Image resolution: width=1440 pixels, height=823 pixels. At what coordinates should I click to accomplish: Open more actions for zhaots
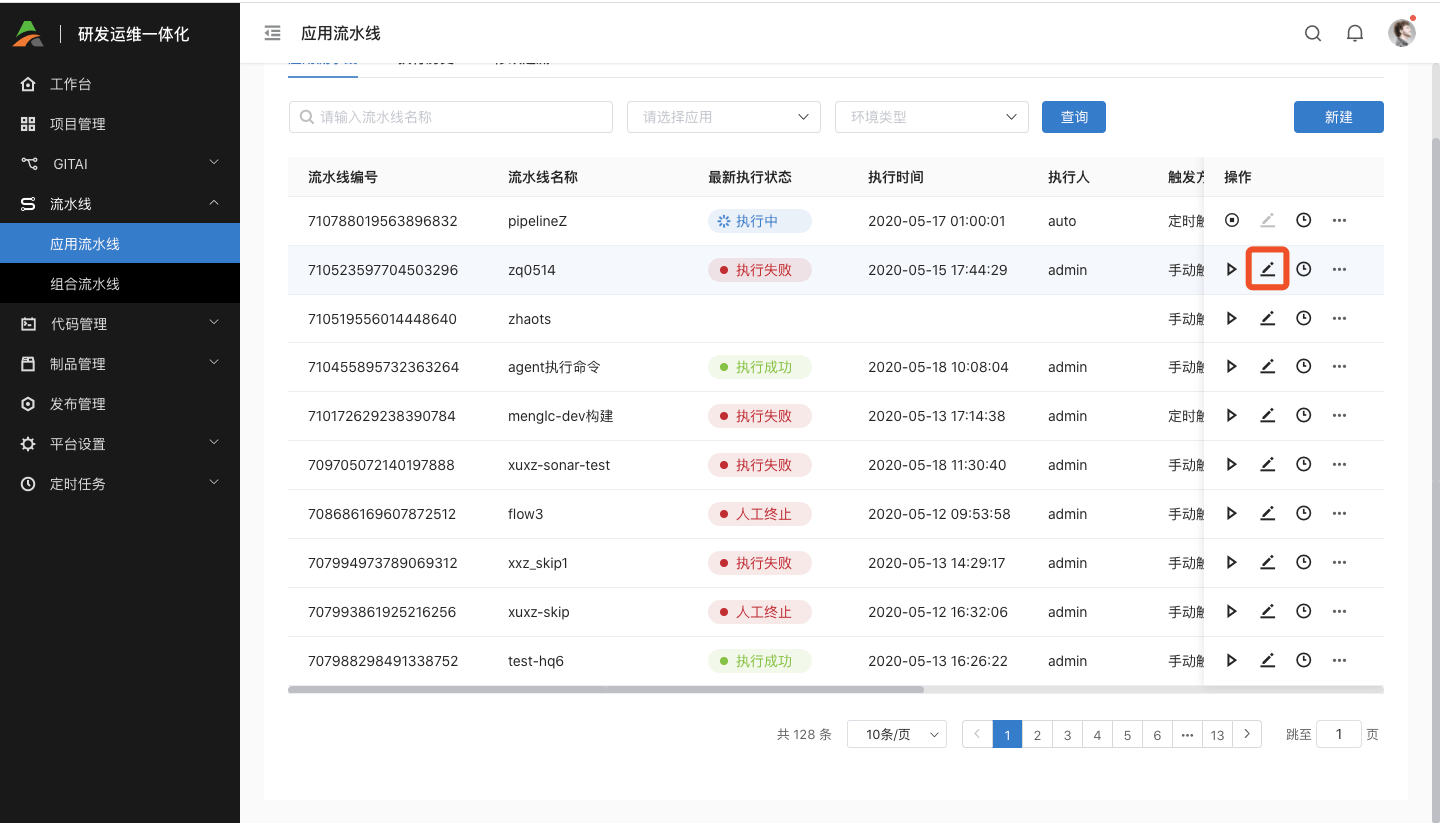click(x=1340, y=318)
